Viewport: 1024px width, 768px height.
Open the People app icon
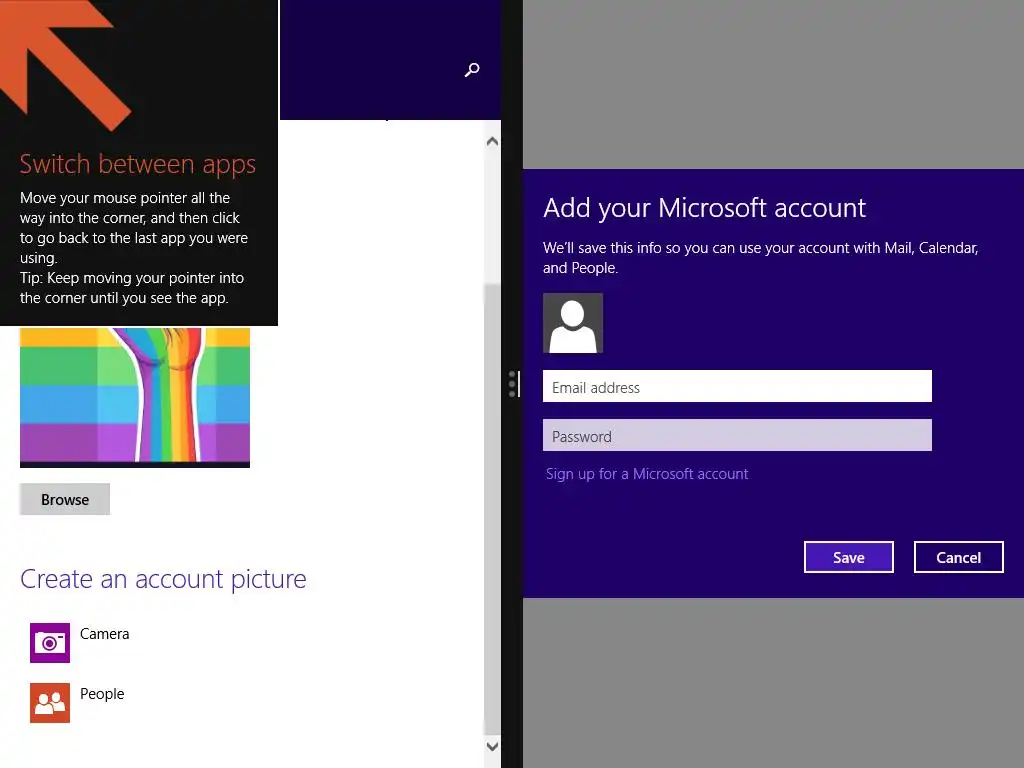click(50, 703)
